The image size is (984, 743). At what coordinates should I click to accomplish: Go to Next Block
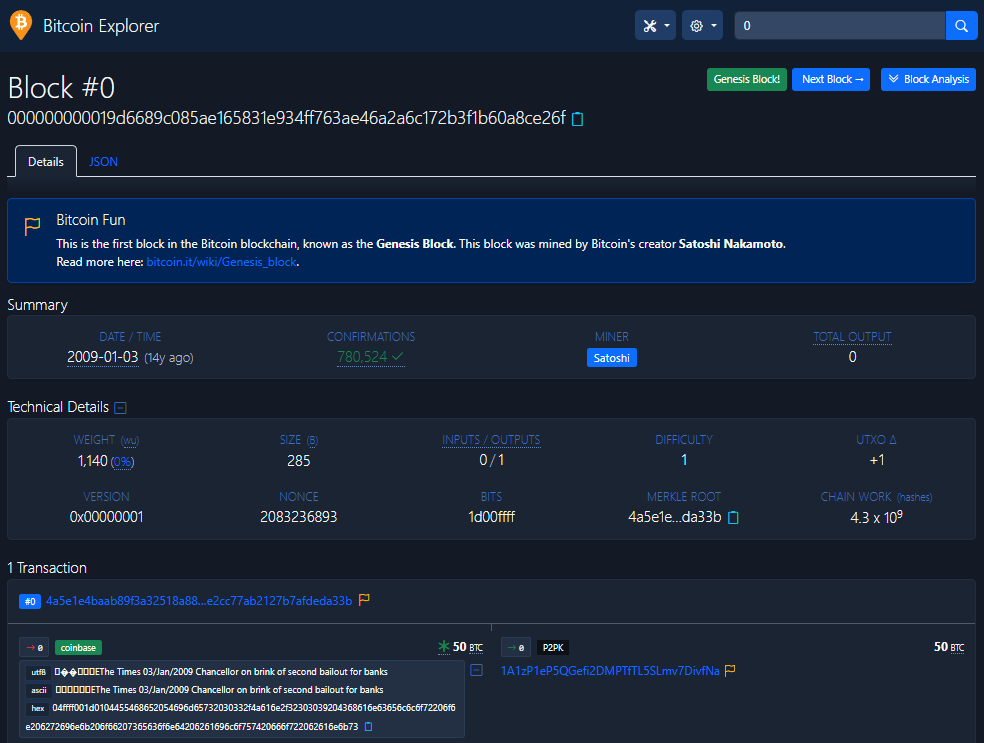pos(830,79)
